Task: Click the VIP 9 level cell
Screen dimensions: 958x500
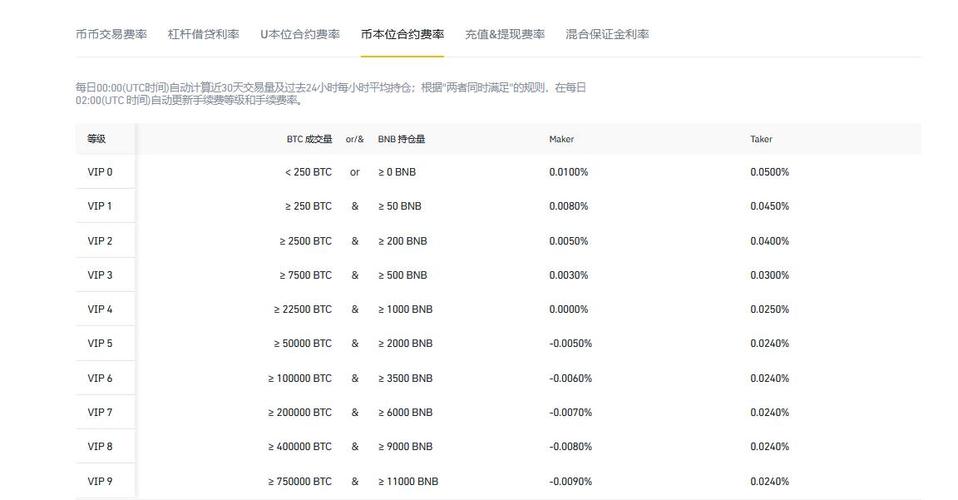Action: pyautogui.click(x=100, y=481)
